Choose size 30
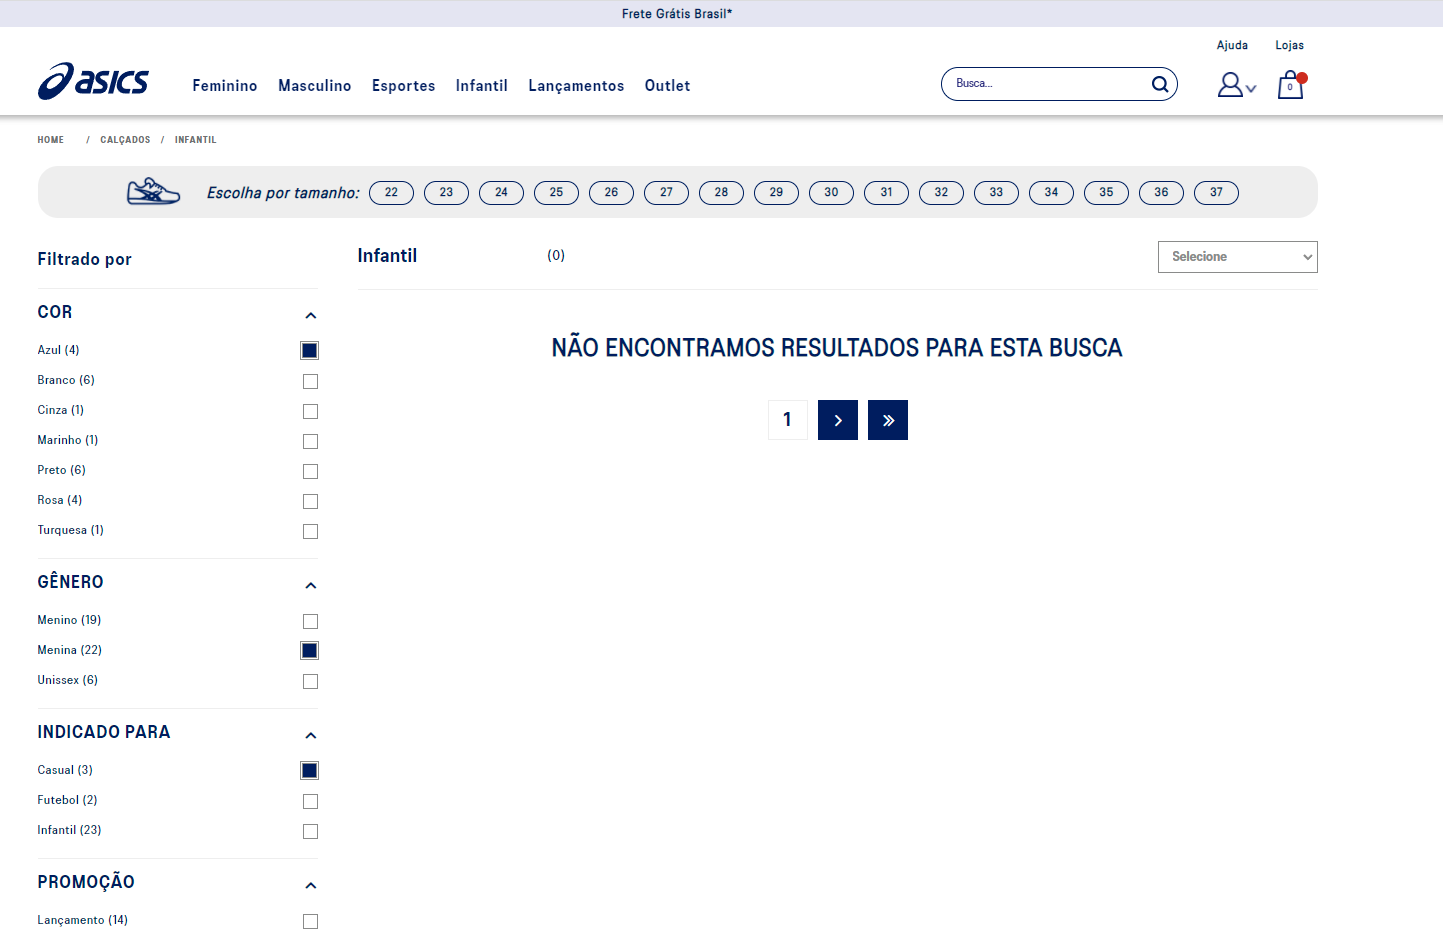 click(831, 193)
